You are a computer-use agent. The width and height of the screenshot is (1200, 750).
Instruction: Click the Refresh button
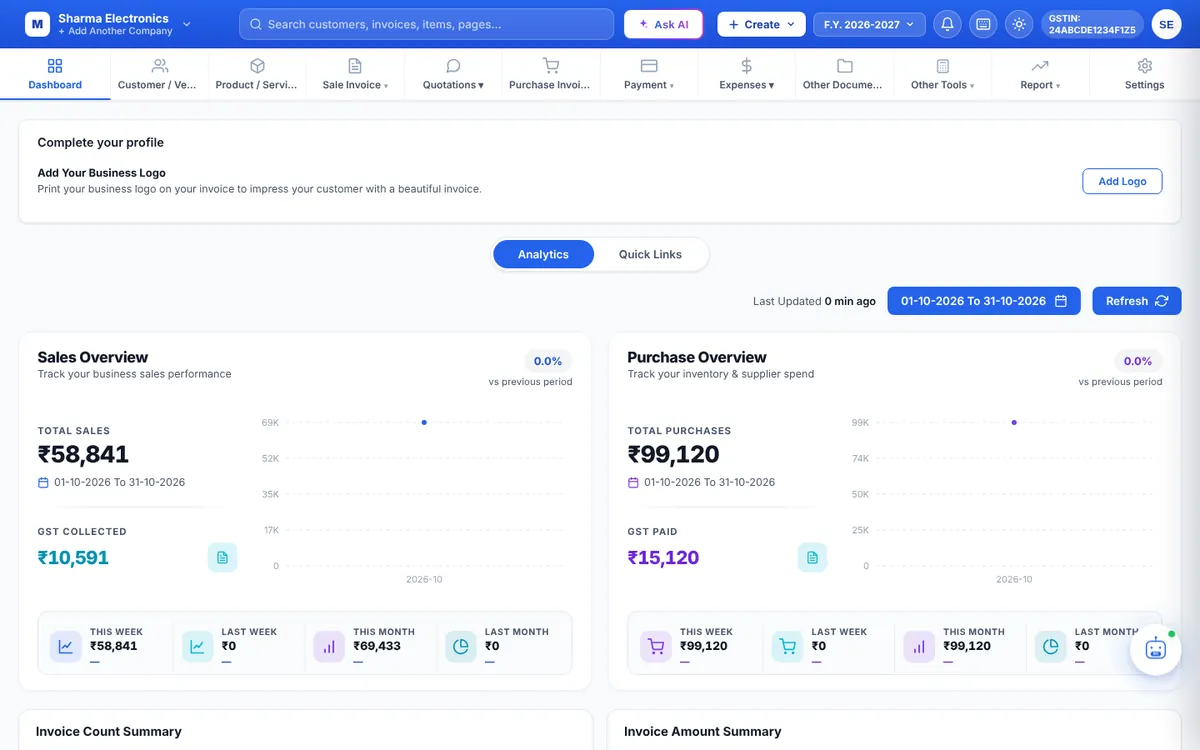point(1137,301)
